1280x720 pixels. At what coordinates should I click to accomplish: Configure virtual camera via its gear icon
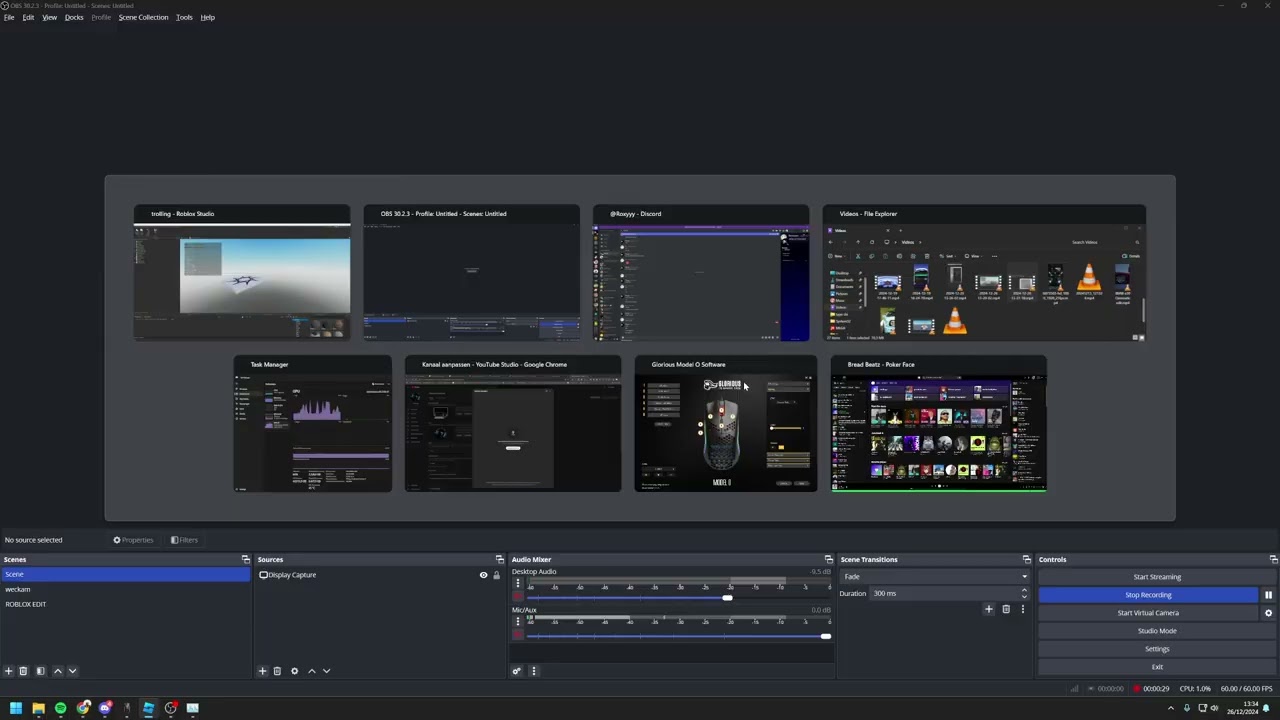[x=1268, y=613]
